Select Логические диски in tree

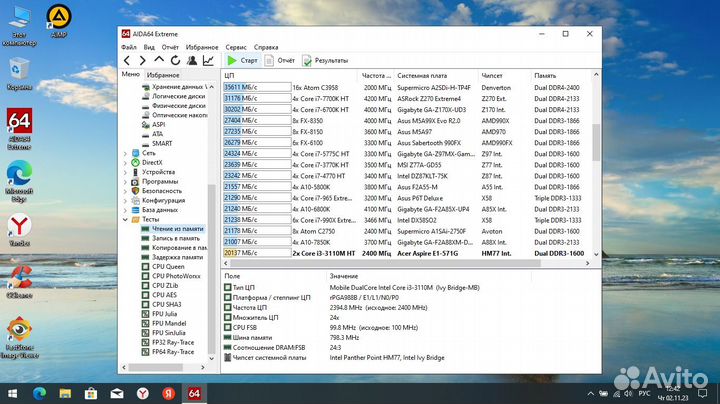(x=174, y=96)
